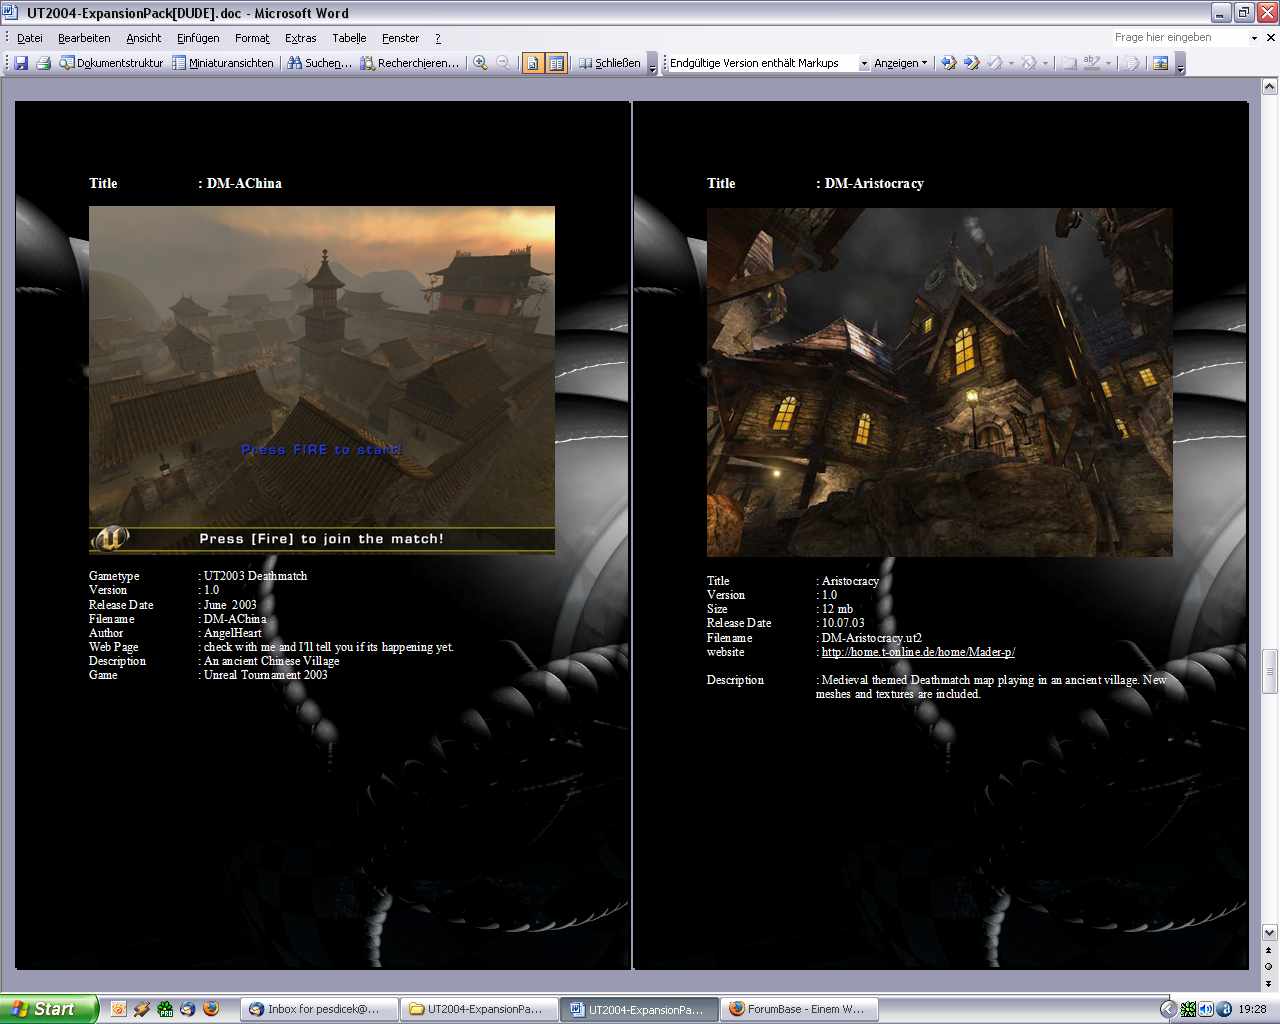Toggle multiple pages view icon
Image resolution: width=1280 pixels, height=1024 pixels.
click(x=556, y=63)
